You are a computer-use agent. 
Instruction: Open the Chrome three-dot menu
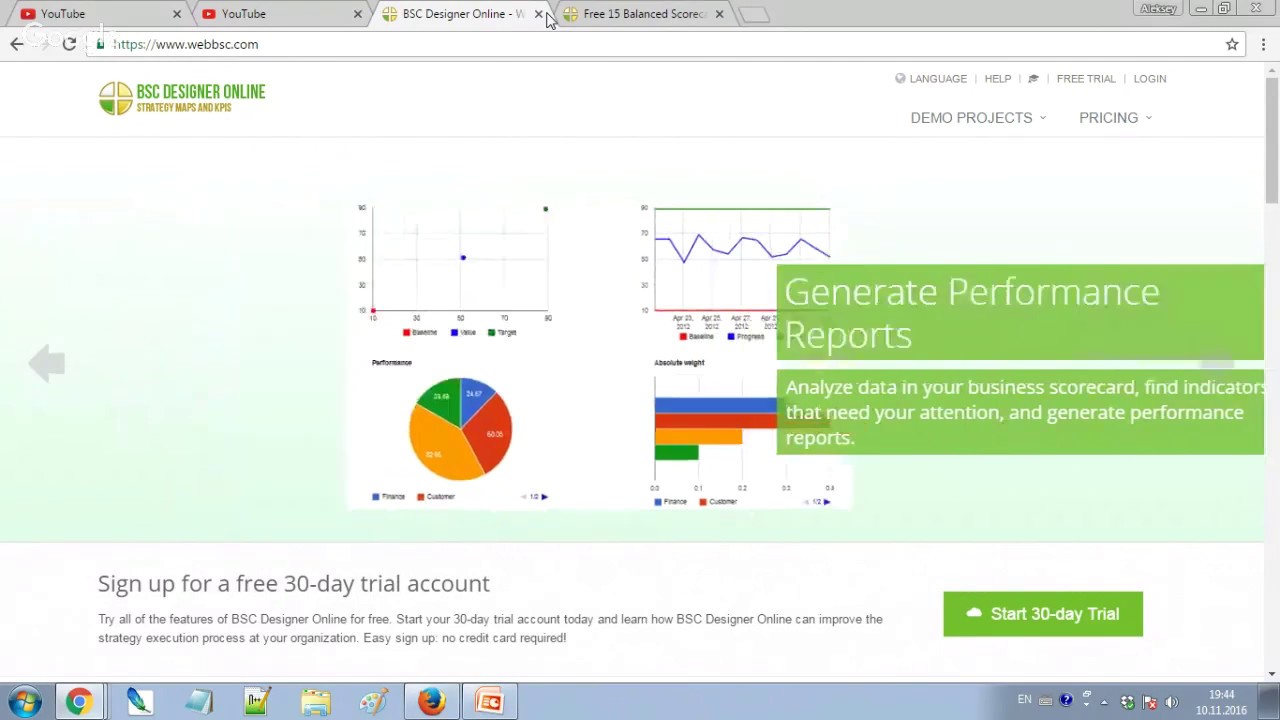(x=1263, y=44)
